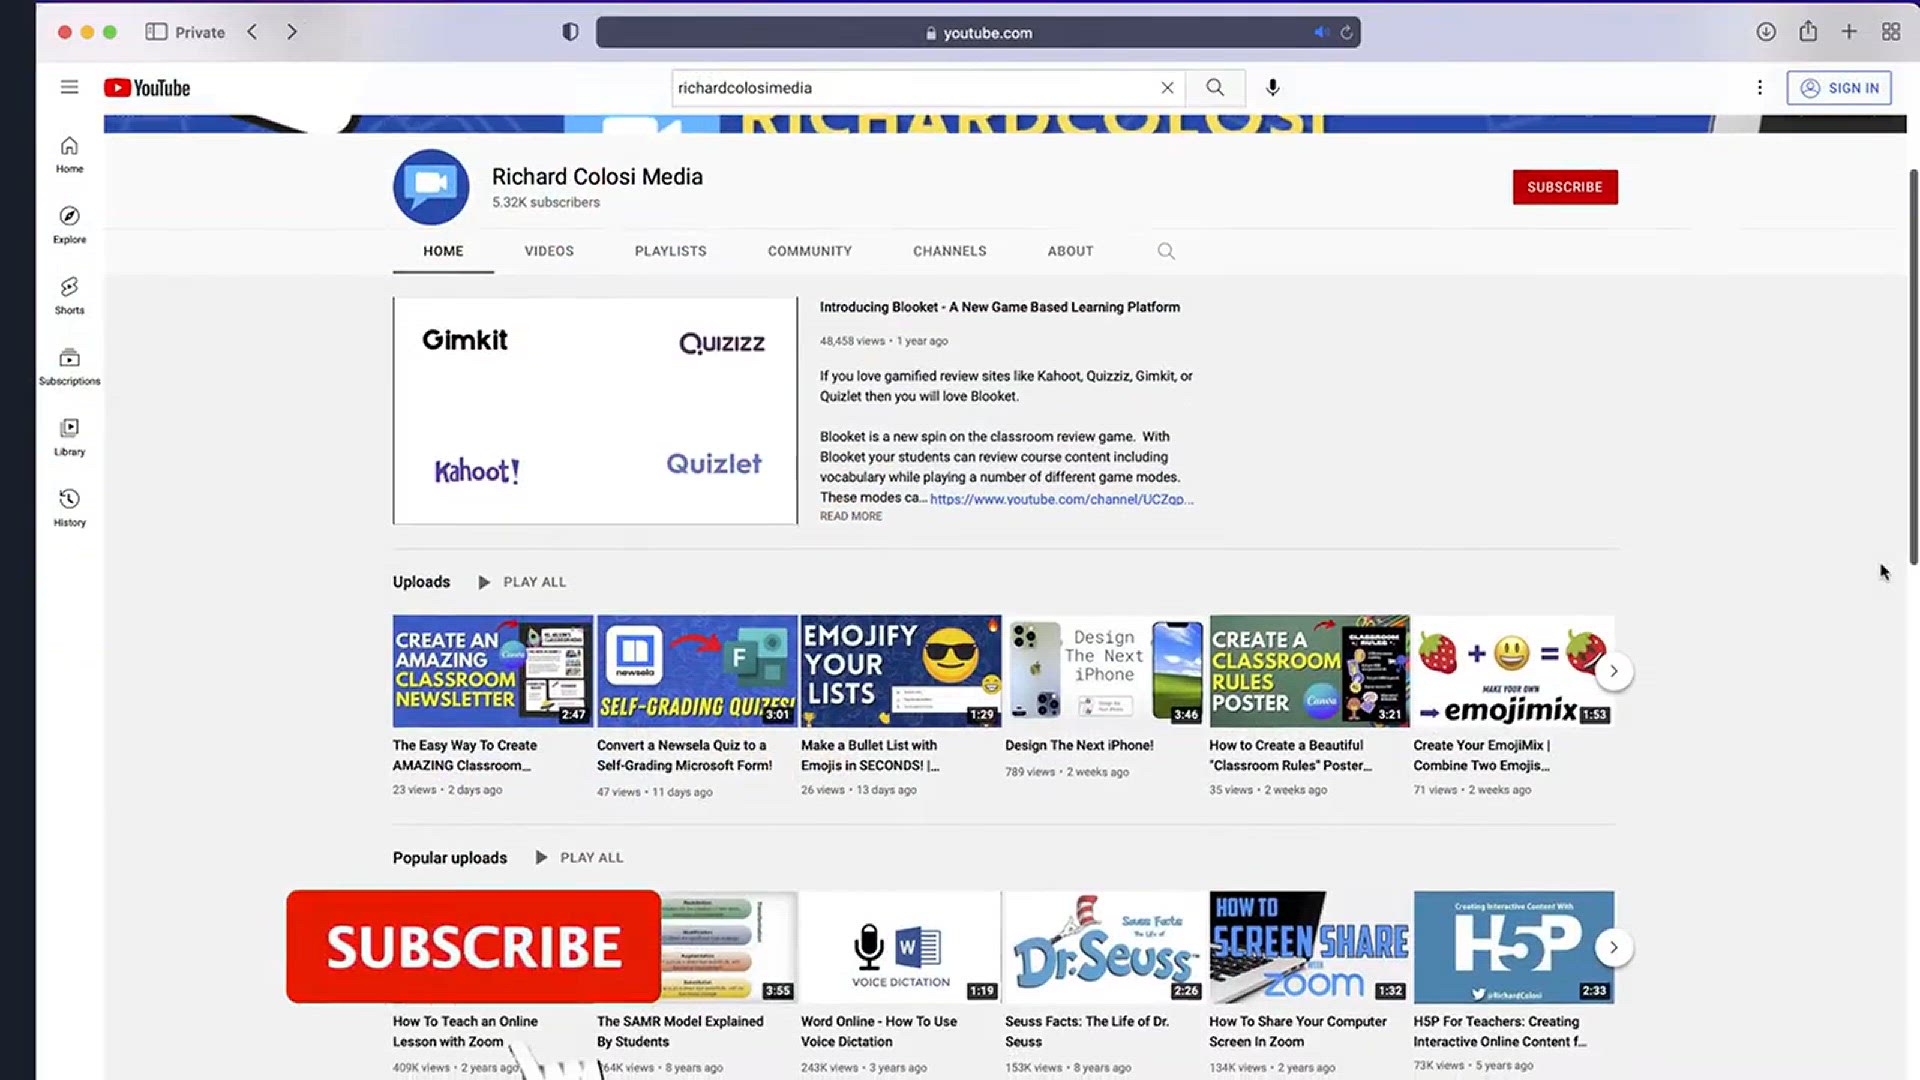Go forward in Safari
Screen dimensions: 1920x1080
pos(292,32)
